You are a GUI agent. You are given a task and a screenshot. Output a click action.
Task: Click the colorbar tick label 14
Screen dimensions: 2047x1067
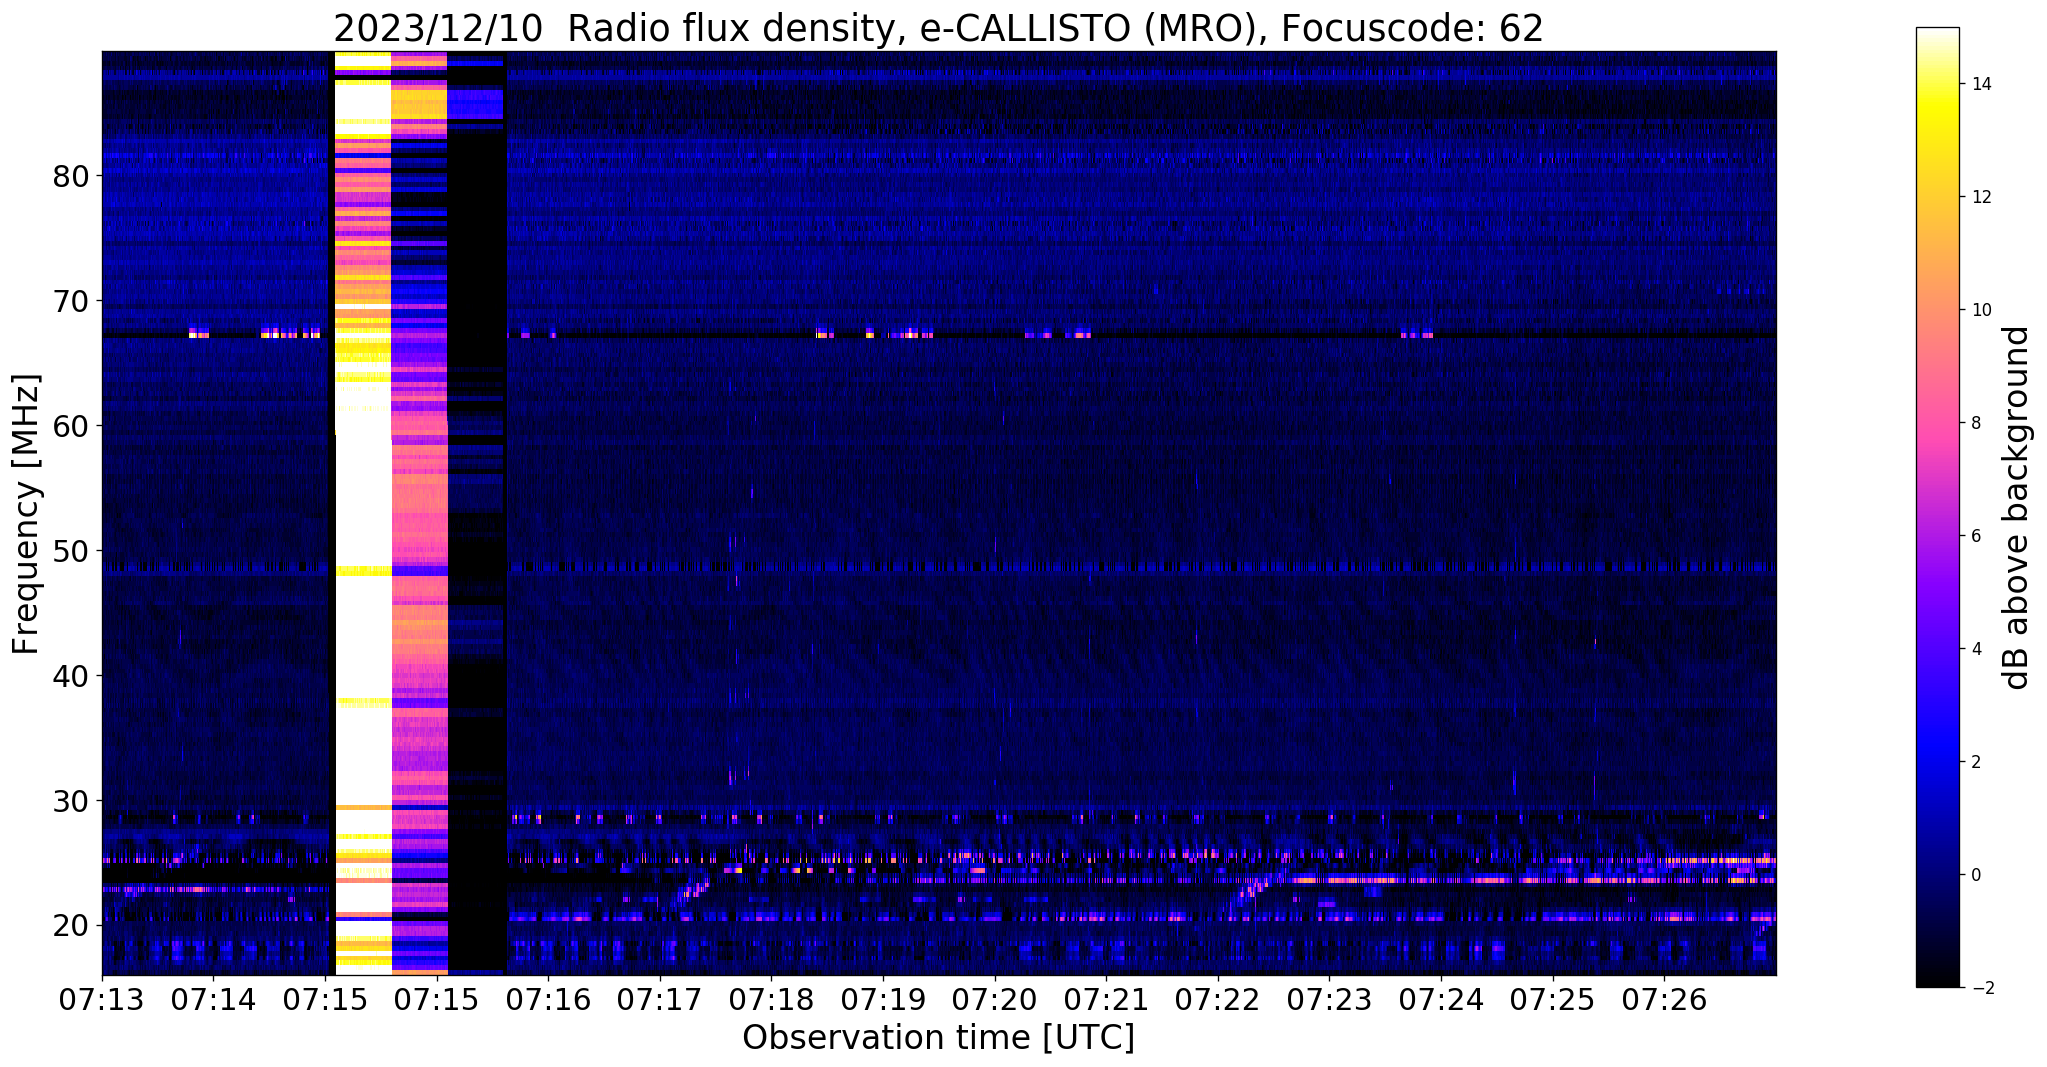click(1980, 85)
